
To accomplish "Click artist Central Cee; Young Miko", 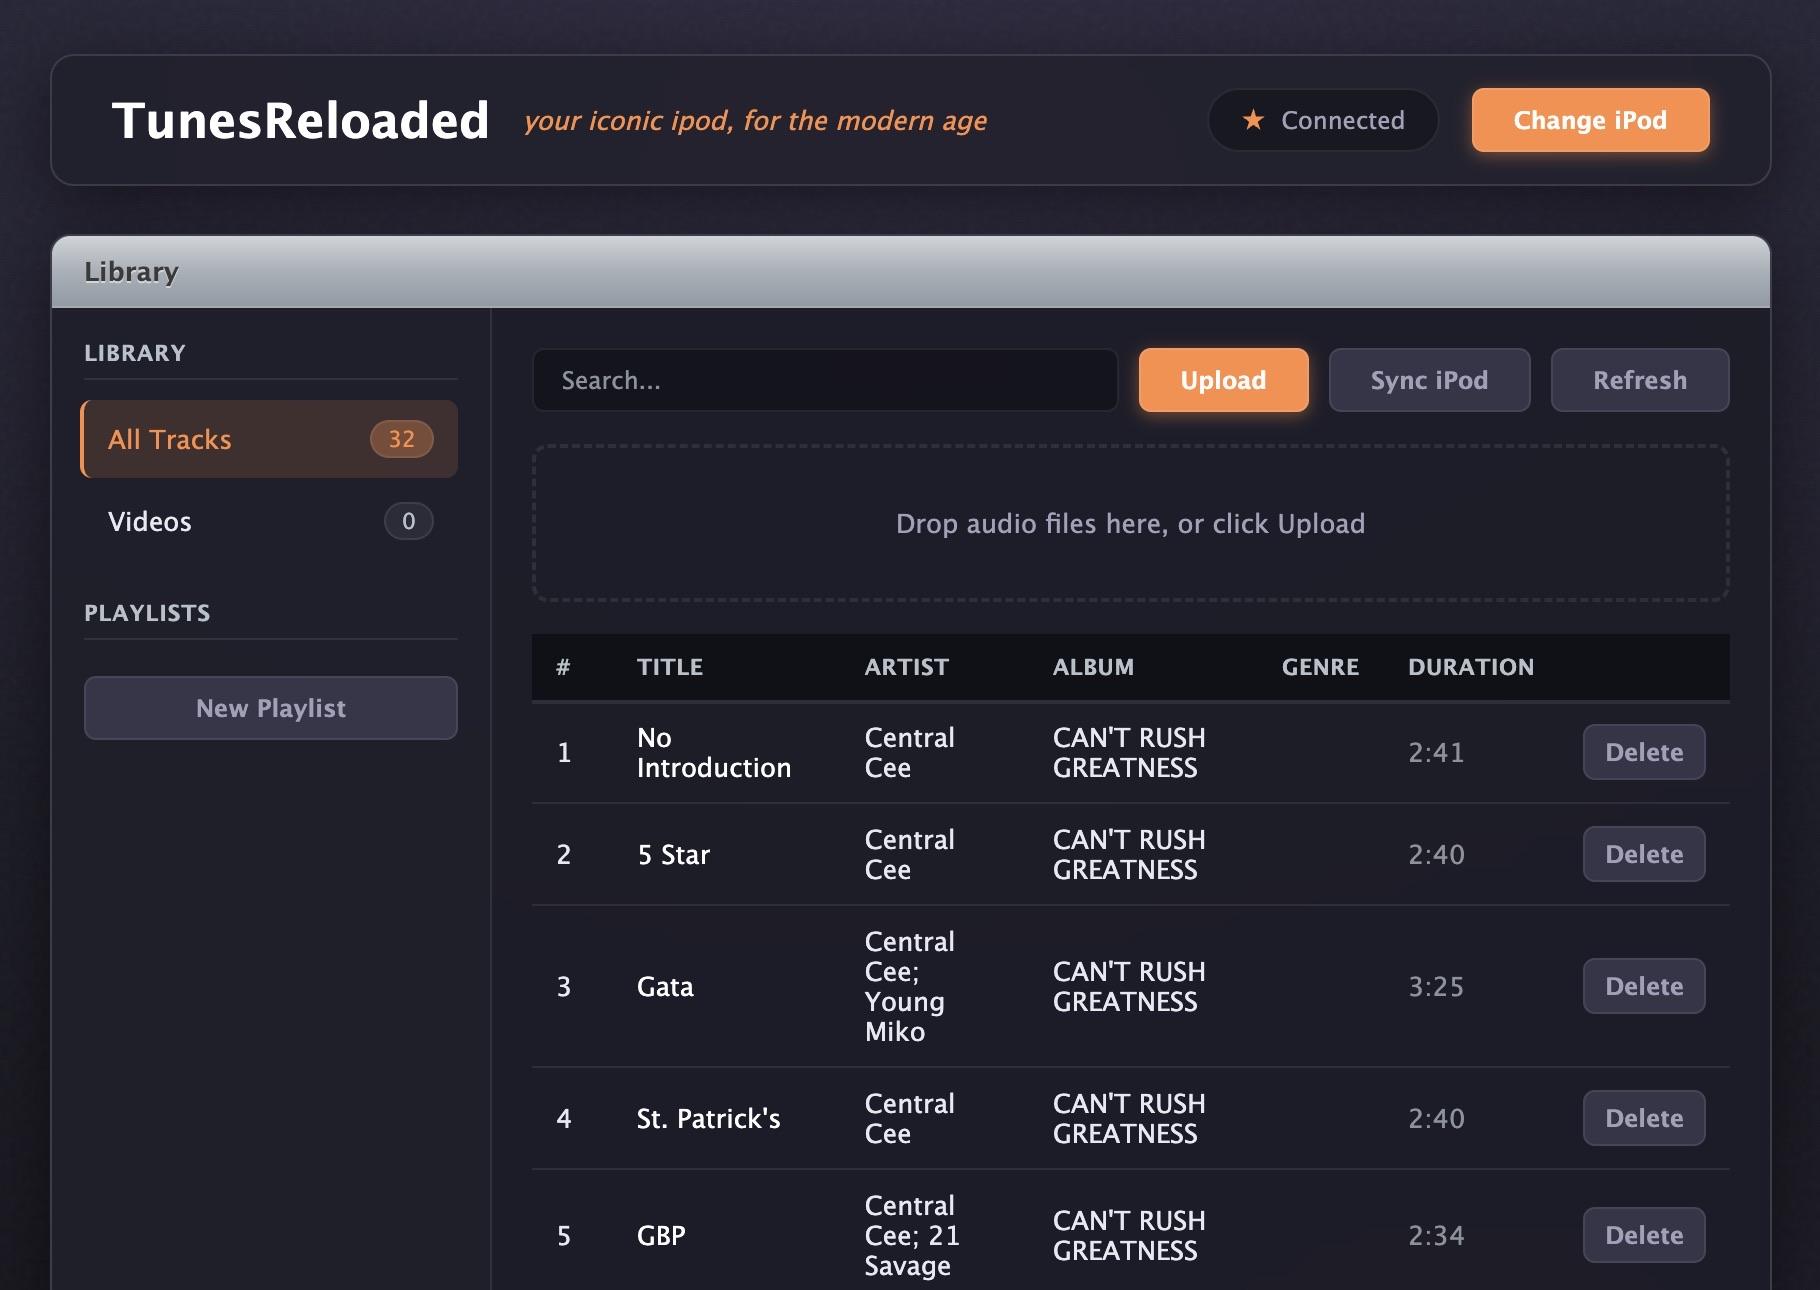I will click(910, 986).
